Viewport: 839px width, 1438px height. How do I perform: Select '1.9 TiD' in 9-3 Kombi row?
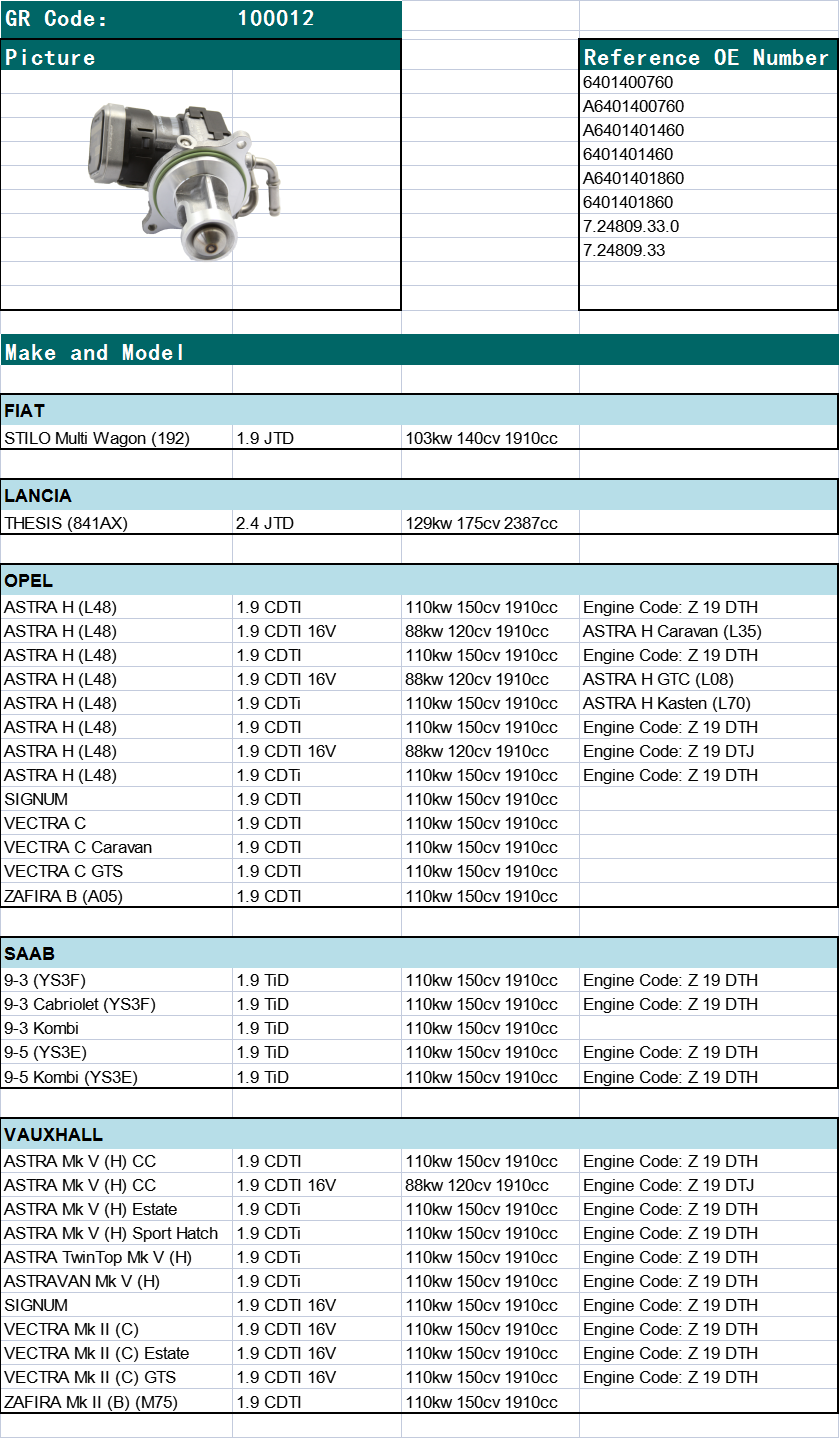point(263,1028)
